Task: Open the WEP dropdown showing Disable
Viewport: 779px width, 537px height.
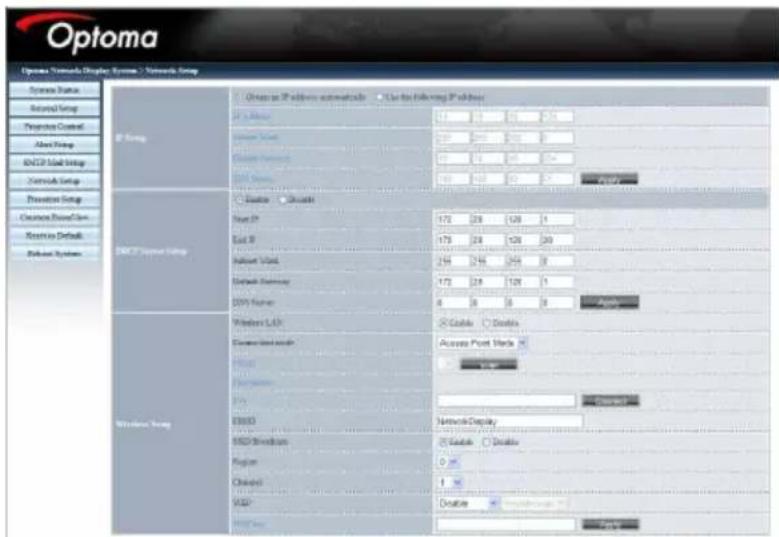Action: click(x=468, y=503)
